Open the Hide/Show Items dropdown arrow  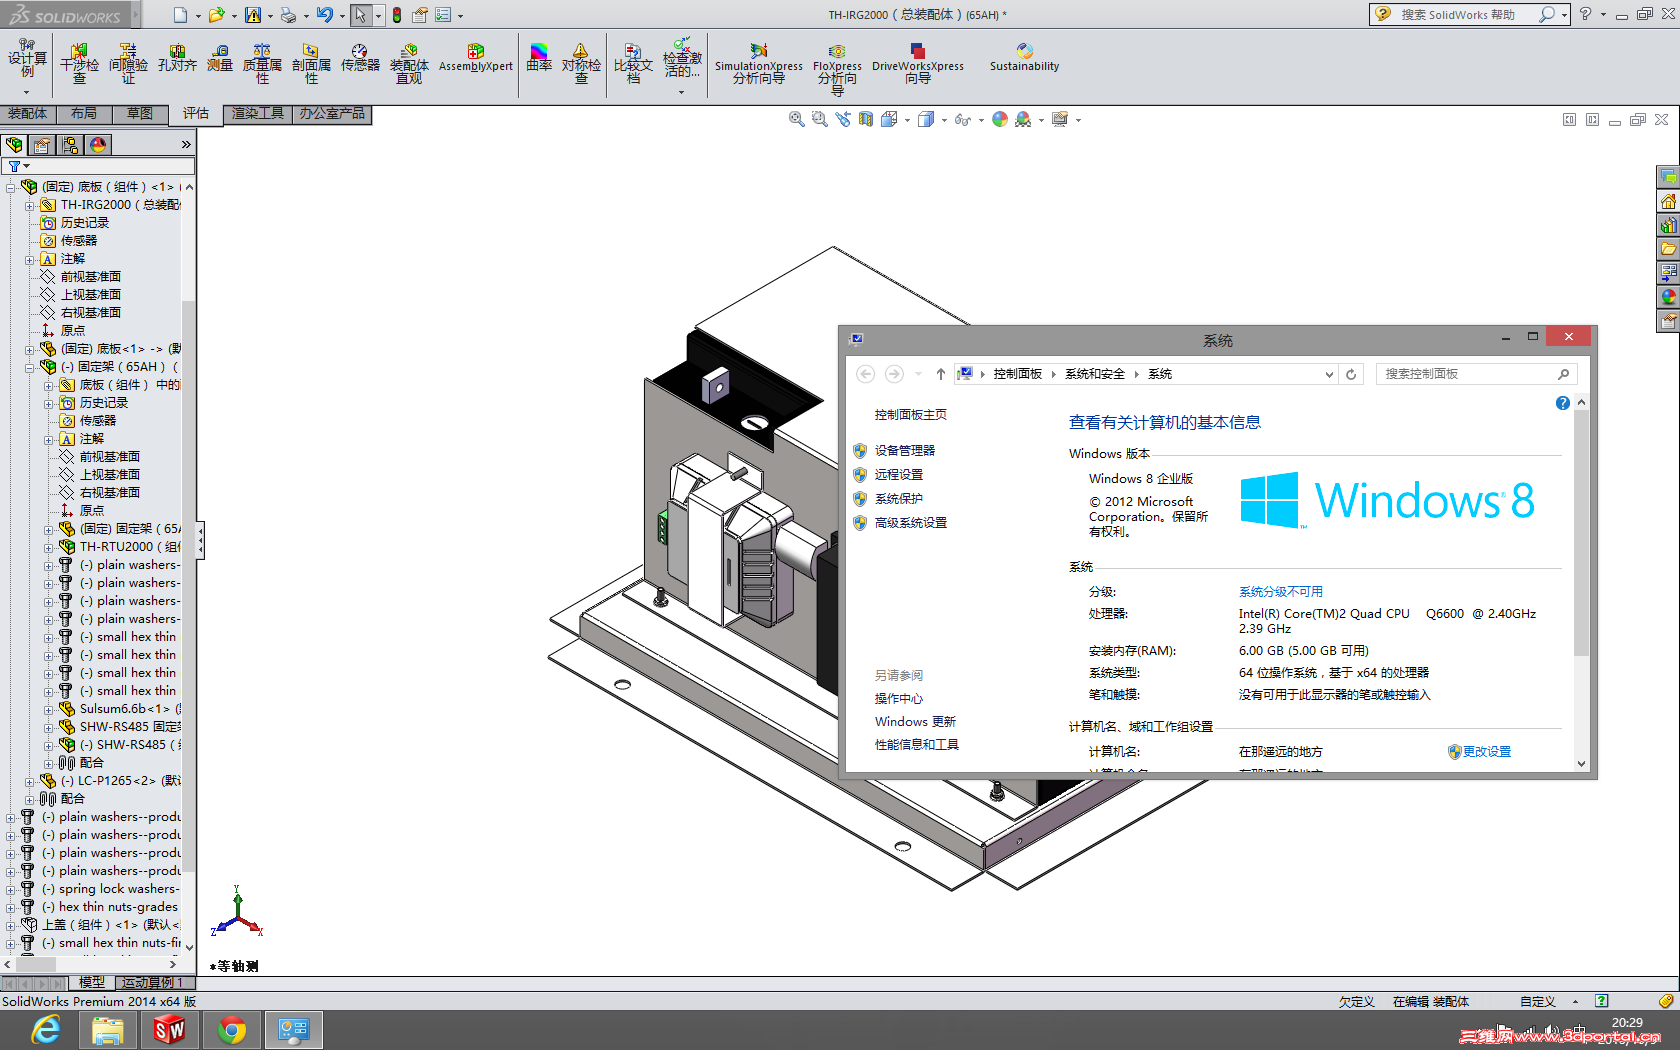coord(981,120)
